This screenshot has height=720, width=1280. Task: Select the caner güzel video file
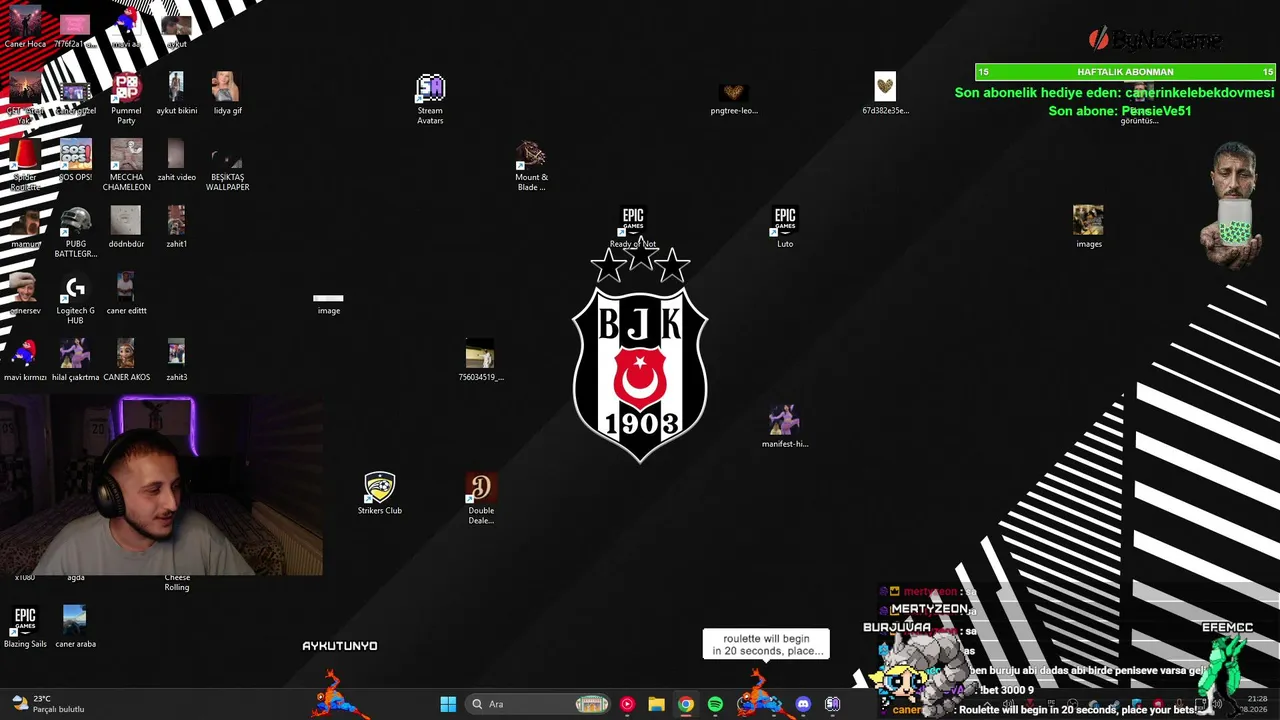coord(75,98)
